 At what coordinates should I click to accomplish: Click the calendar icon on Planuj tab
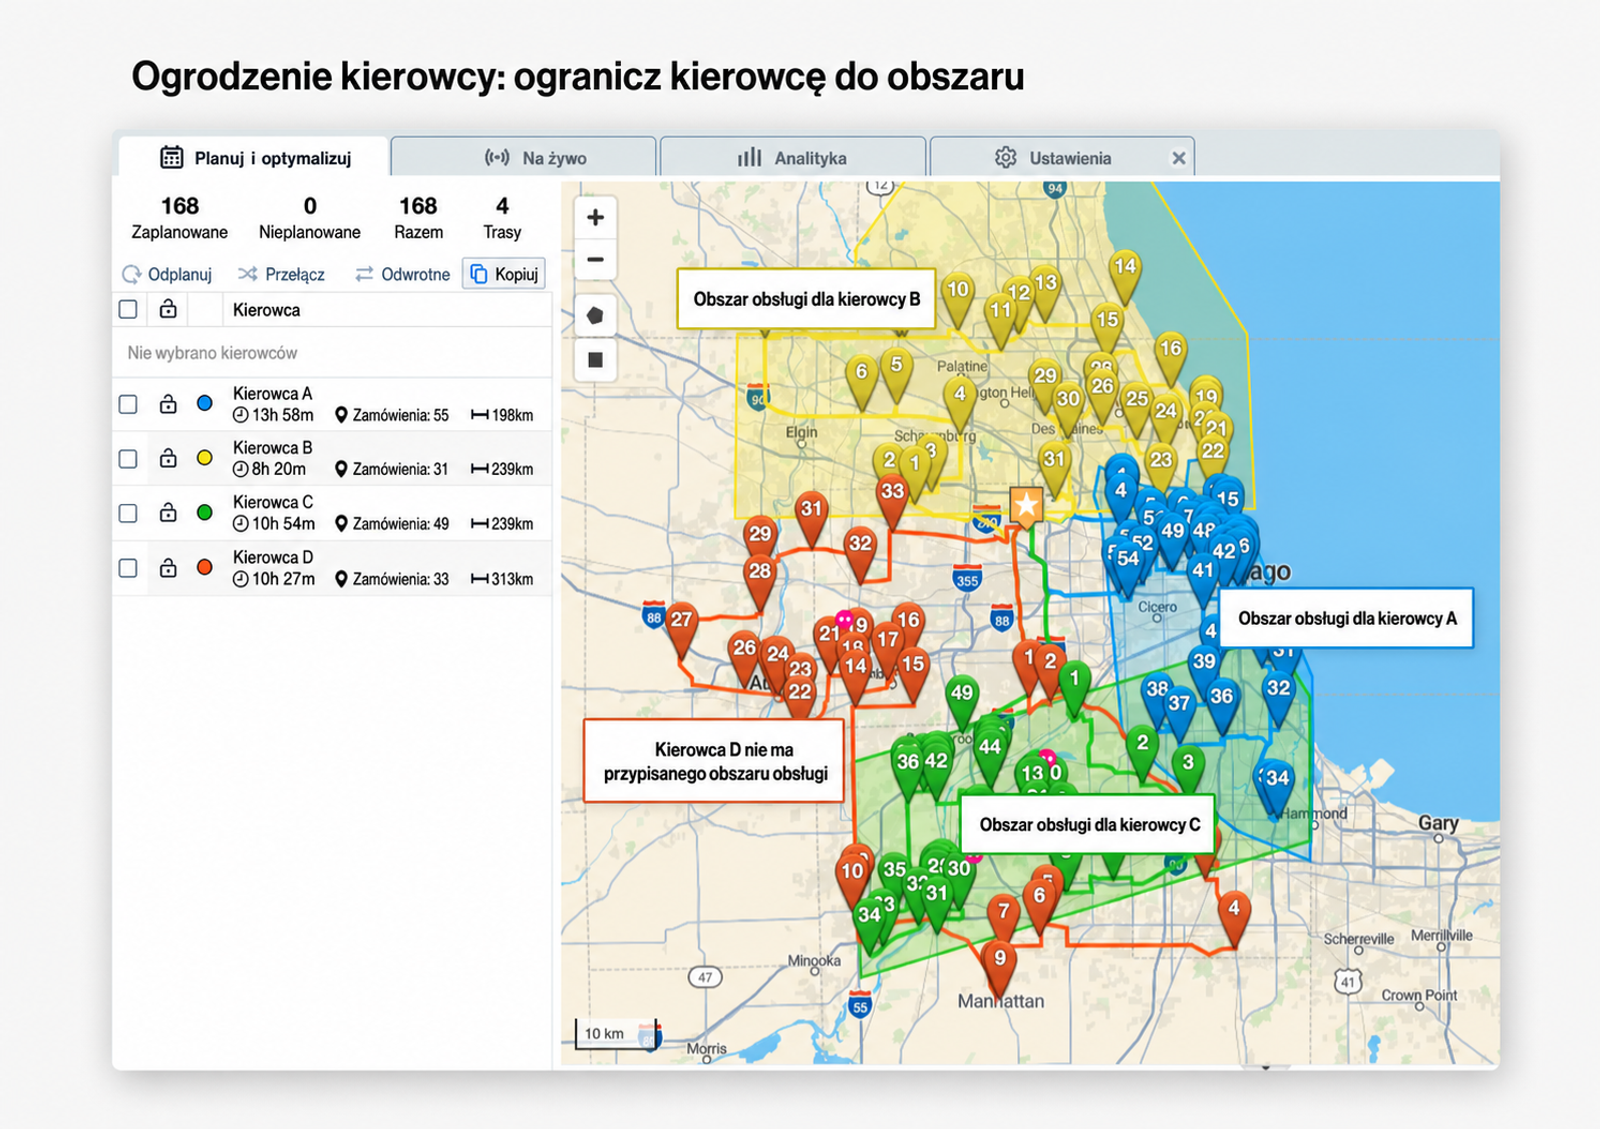tap(172, 158)
